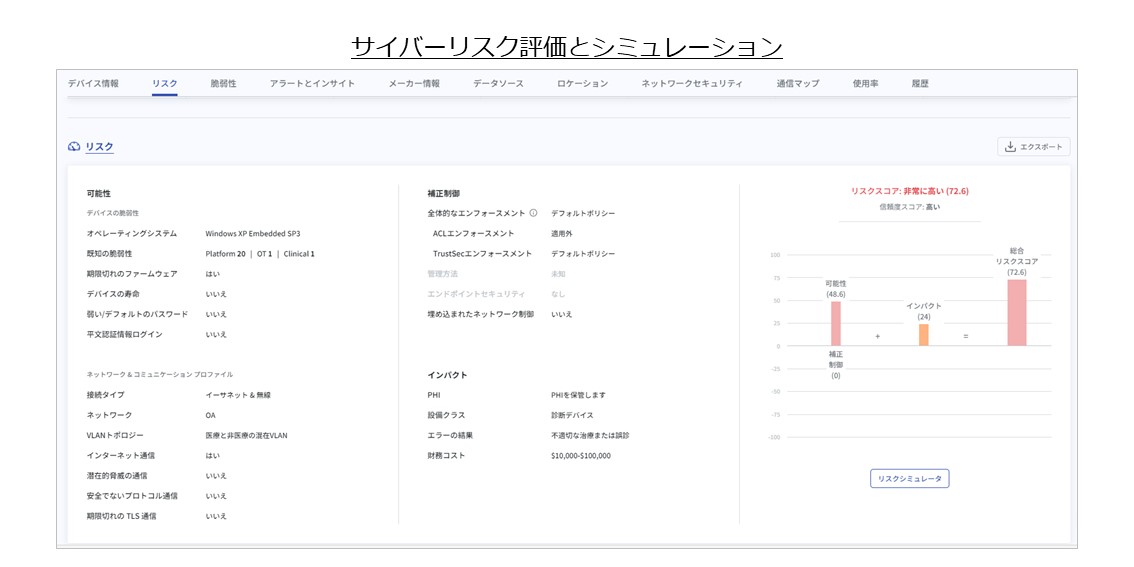This screenshot has height=567, width=1134.
Task: Click the エクスポート export button
Action: tap(1033, 147)
